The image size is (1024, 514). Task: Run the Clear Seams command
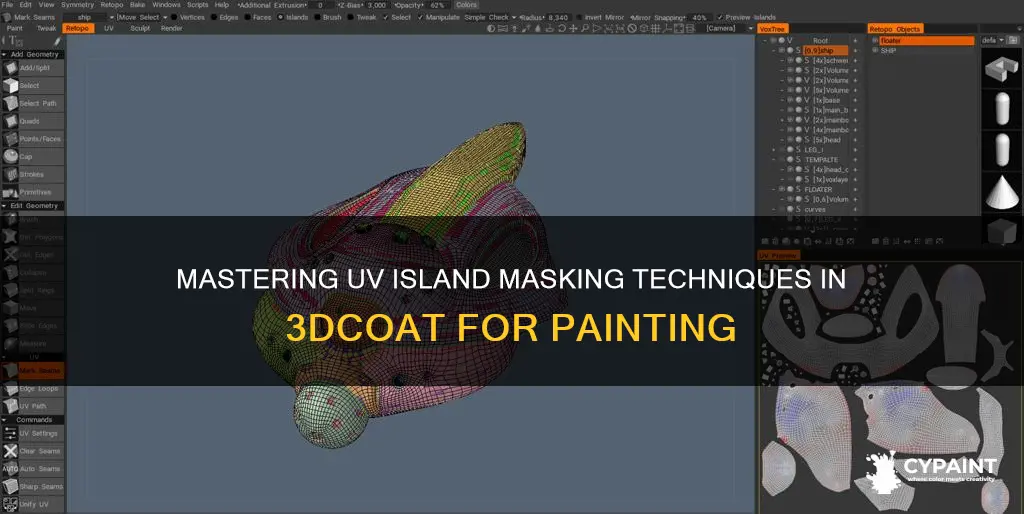pos(33,451)
